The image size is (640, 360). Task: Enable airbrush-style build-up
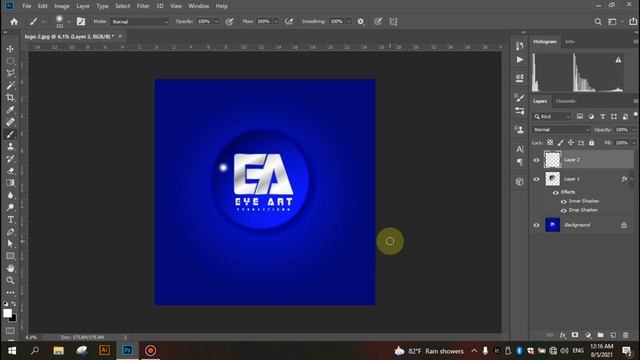point(289,22)
